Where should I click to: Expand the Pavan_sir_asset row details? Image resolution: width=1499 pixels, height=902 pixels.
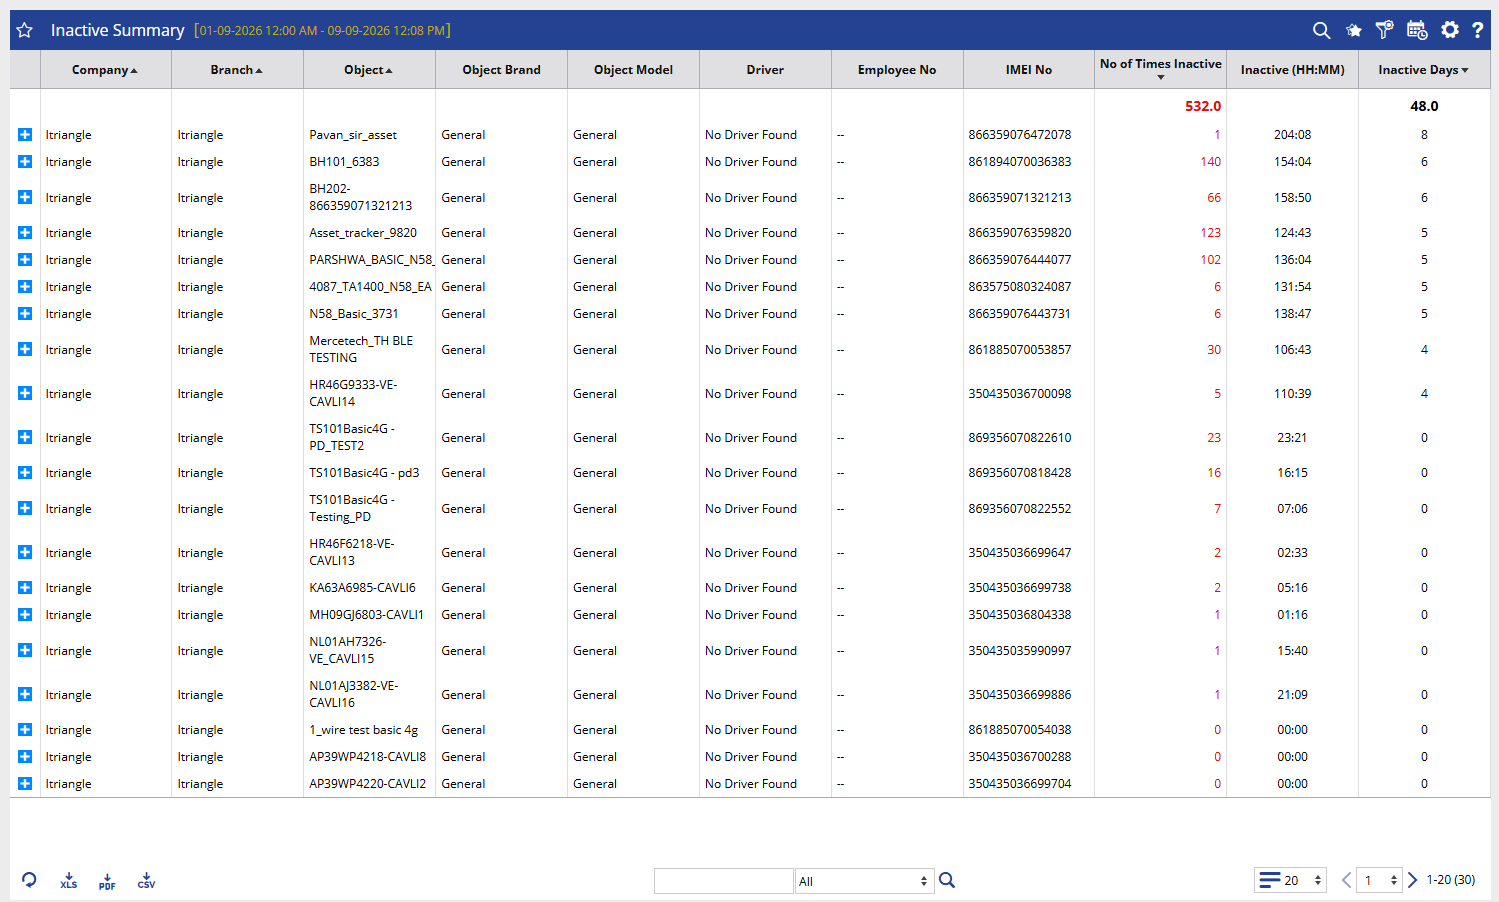click(x=25, y=134)
